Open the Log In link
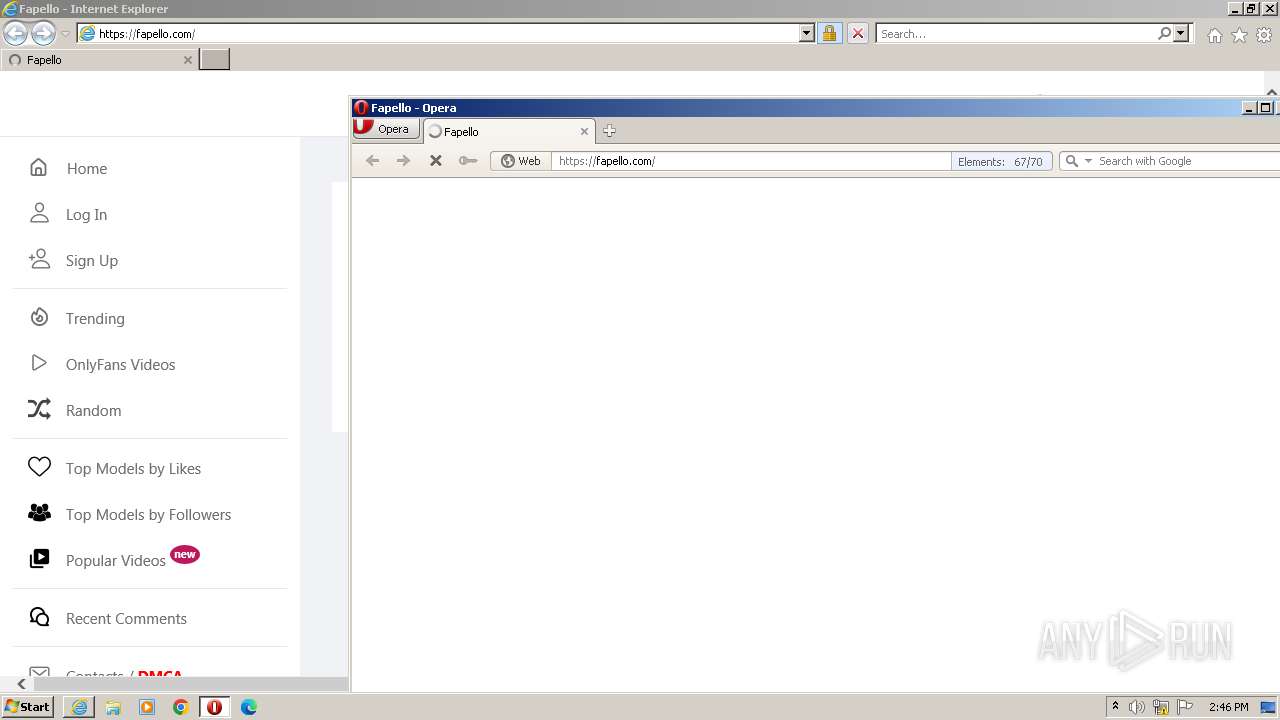 click(x=86, y=214)
